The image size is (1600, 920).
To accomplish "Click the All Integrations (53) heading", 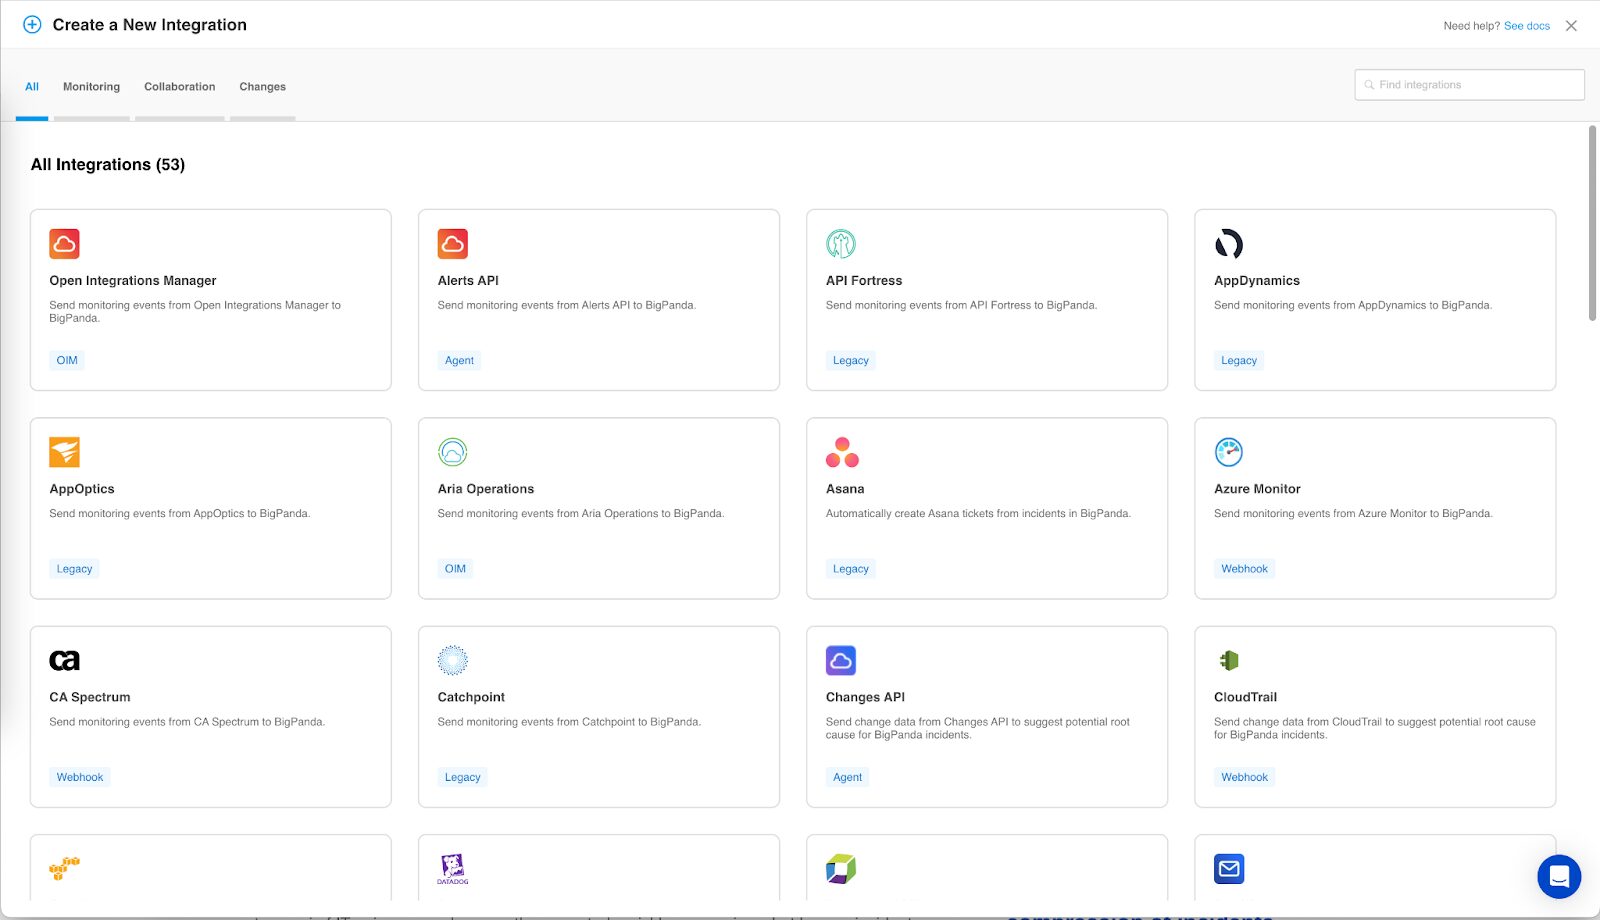I will point(108,165).
